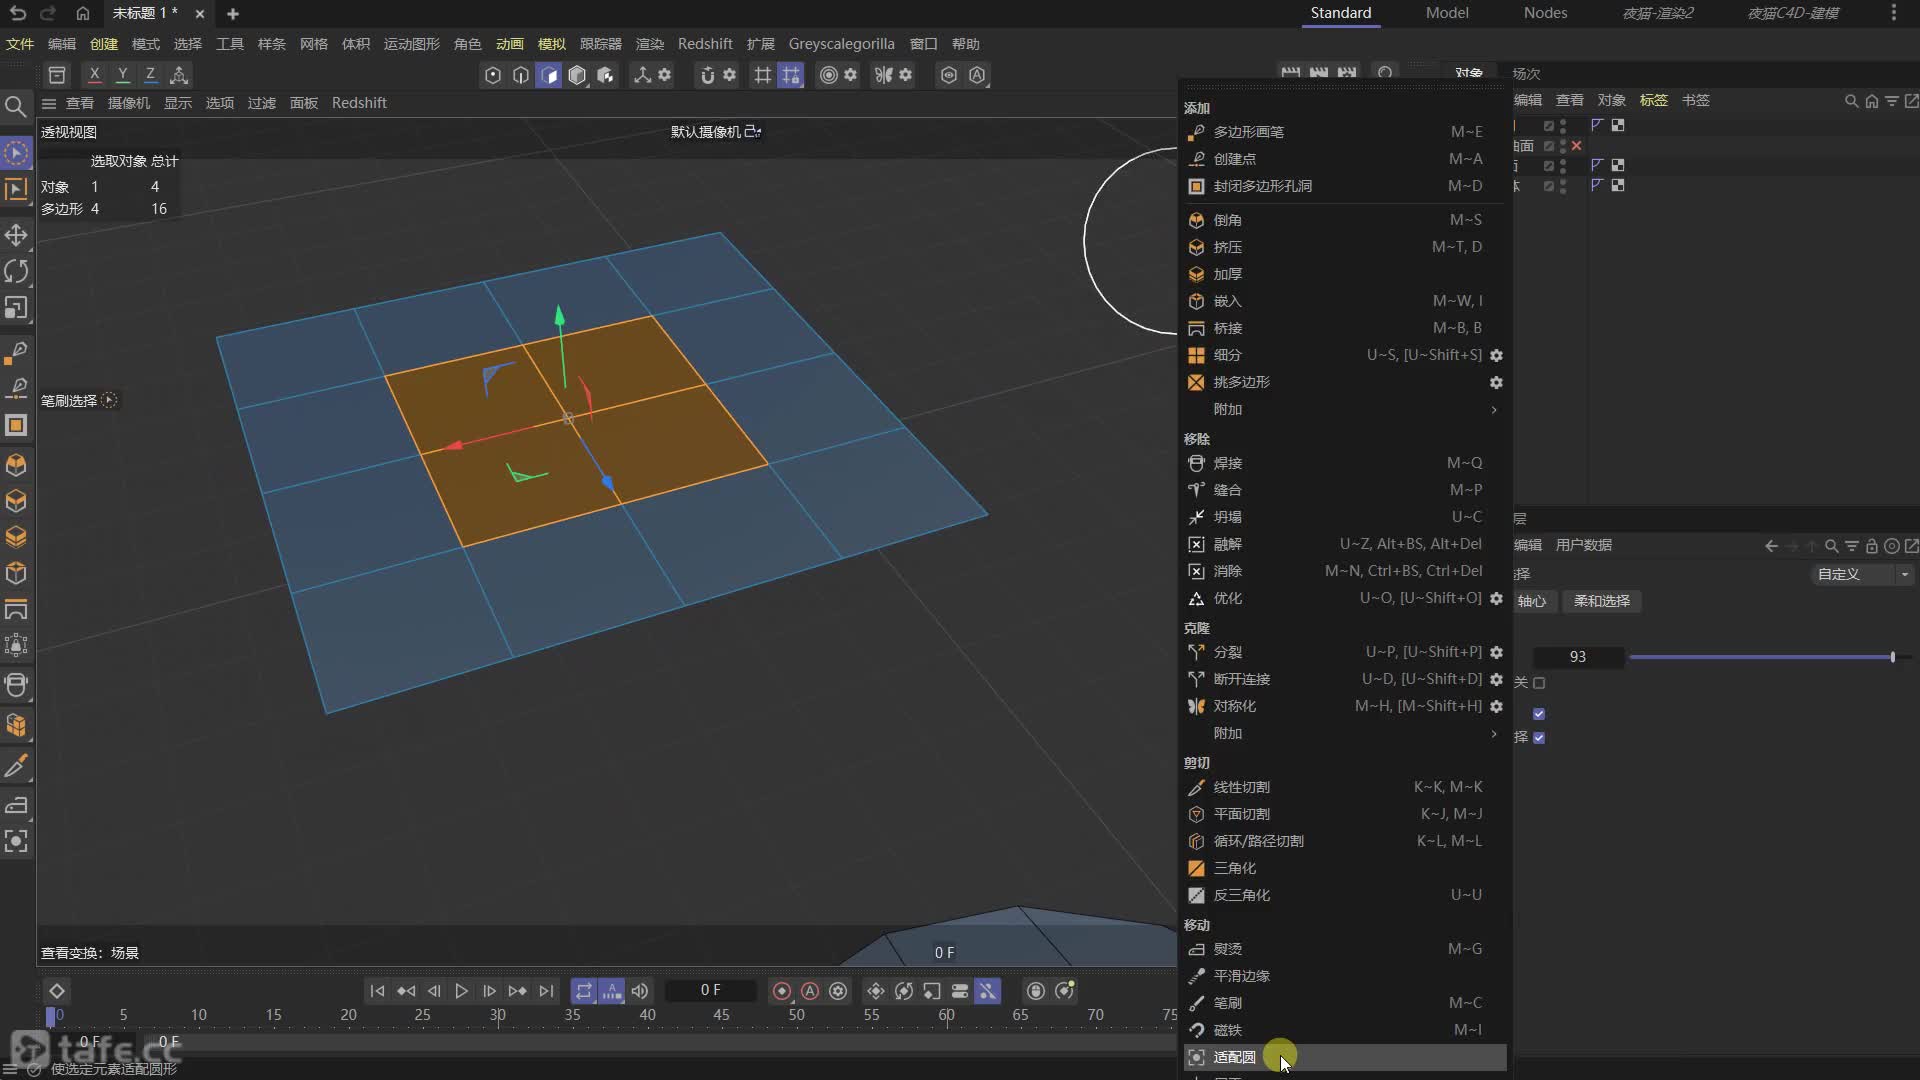Click the current frame field 0 F
Viewport: 1920px width, 1080px height.
point(710,990)
